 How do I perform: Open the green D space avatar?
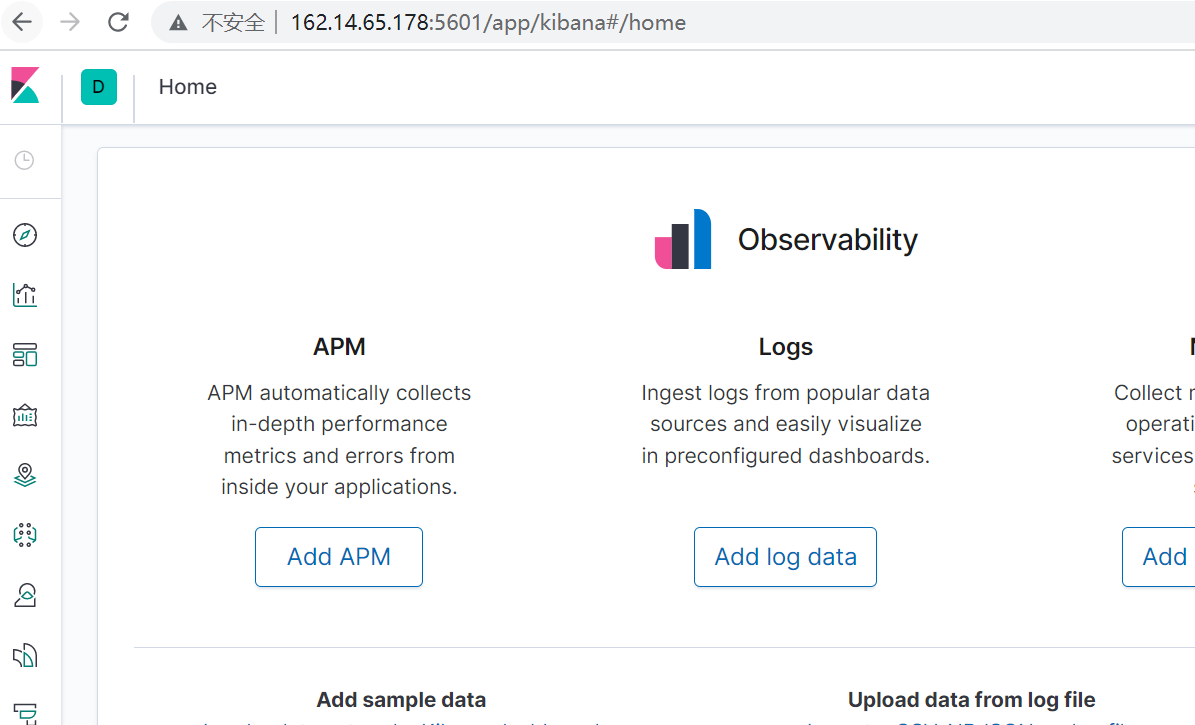point(99,87)
